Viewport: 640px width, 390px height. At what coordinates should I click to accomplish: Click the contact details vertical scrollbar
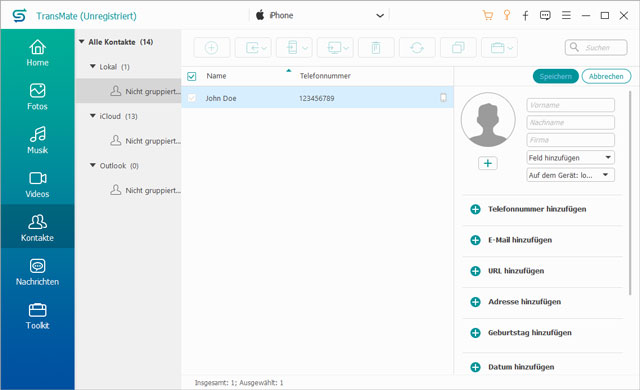[x=630, y=192]
